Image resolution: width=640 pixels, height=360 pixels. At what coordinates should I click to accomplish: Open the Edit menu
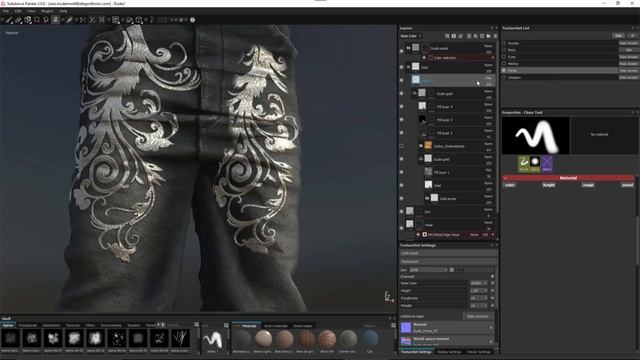(x=18, y=11)
